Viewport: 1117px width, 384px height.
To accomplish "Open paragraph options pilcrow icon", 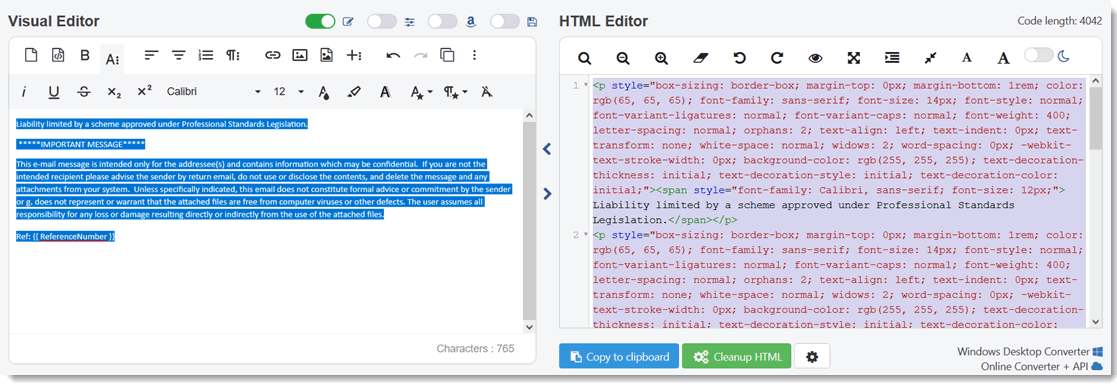I will point(233,55).
